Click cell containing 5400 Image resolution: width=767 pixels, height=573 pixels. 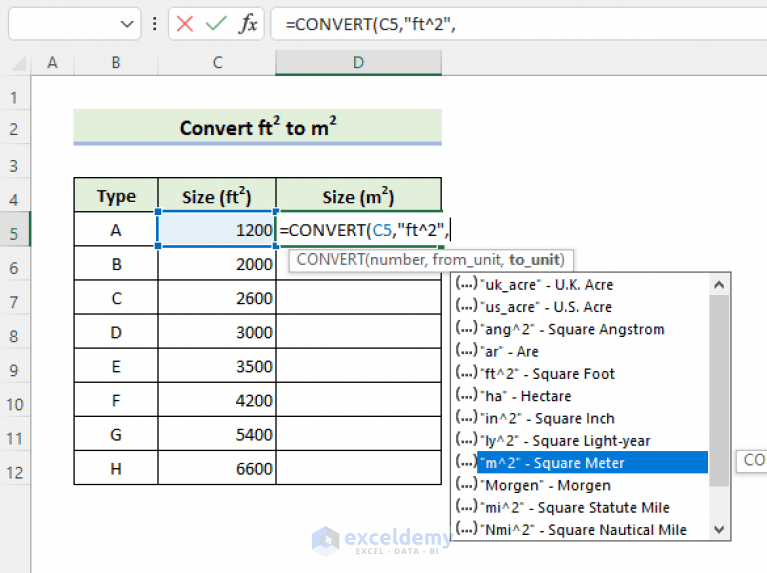[x=217, y=435]
